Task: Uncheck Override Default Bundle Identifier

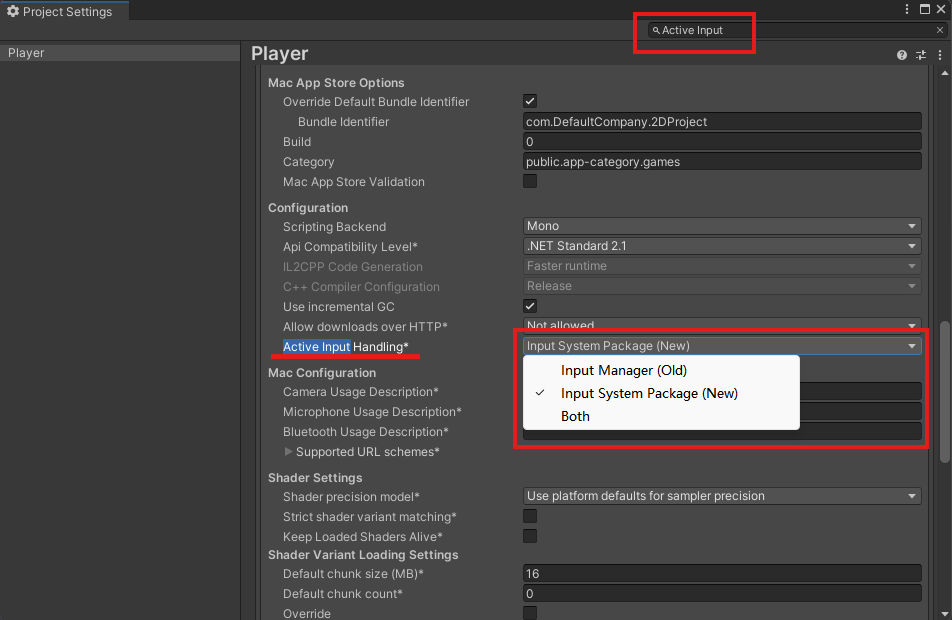Action: (x=529, y=101)
